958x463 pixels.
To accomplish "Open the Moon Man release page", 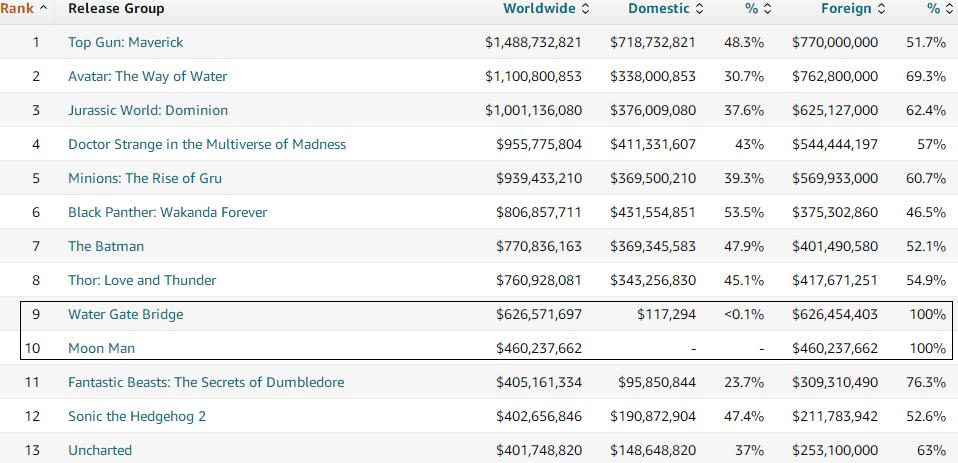I will pos(101,348).
